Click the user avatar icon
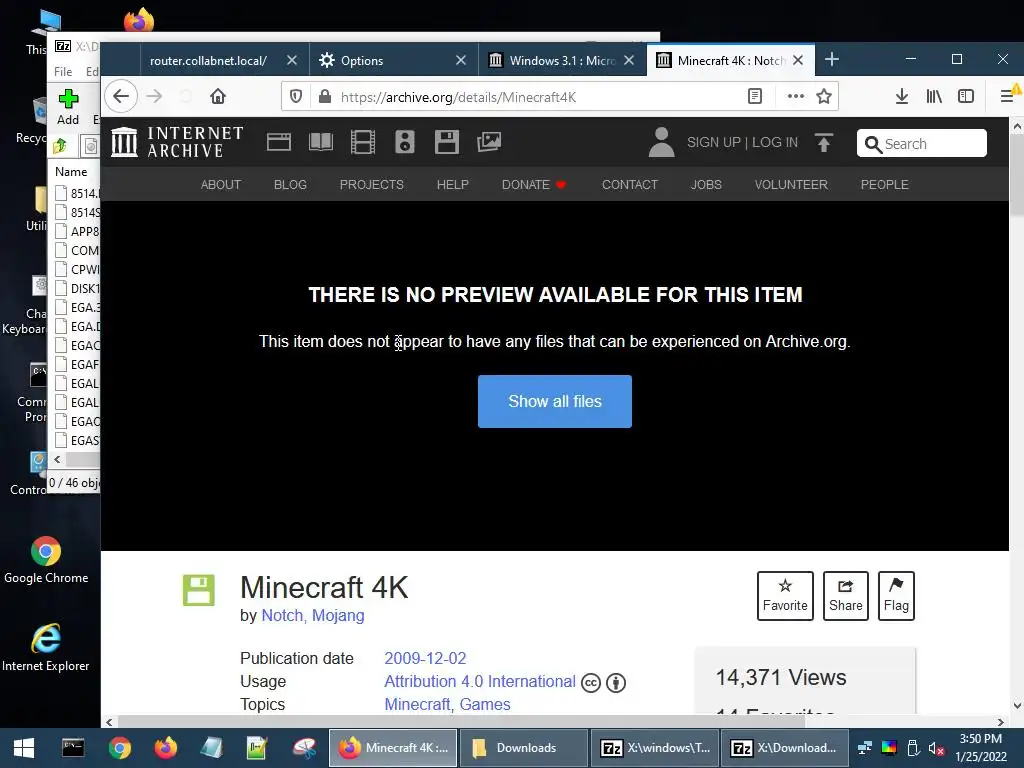The height and width of the screenshot is (768, 1024). (x=661, y=142)
